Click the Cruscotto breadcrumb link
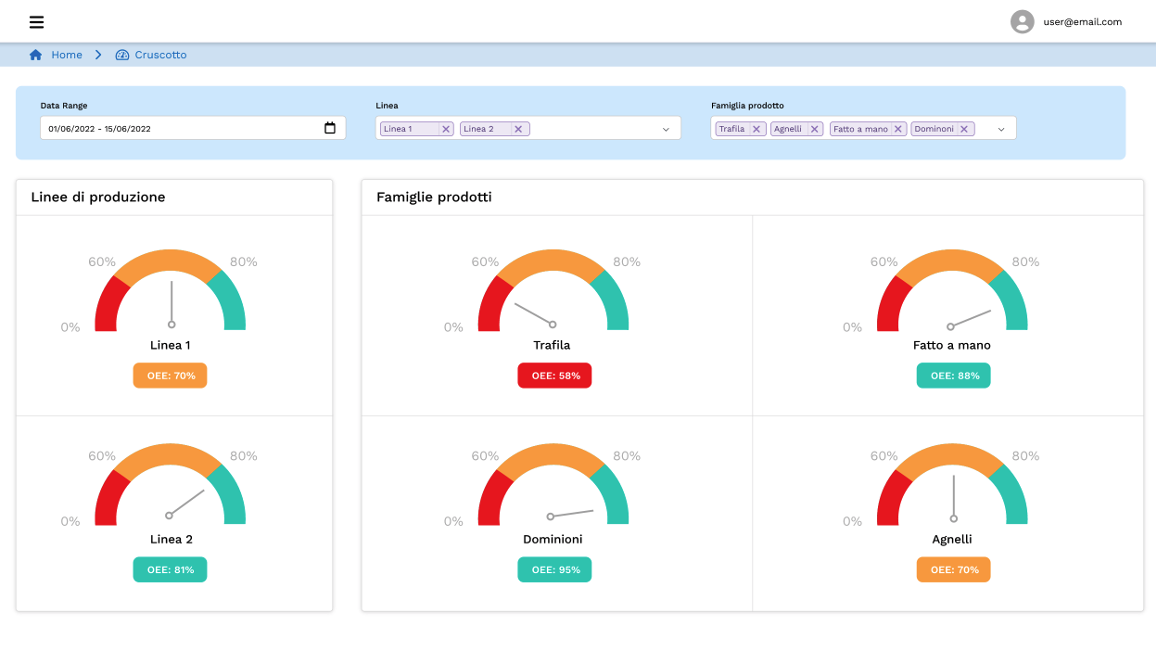Screen dimensions: 1156x647 160,55
